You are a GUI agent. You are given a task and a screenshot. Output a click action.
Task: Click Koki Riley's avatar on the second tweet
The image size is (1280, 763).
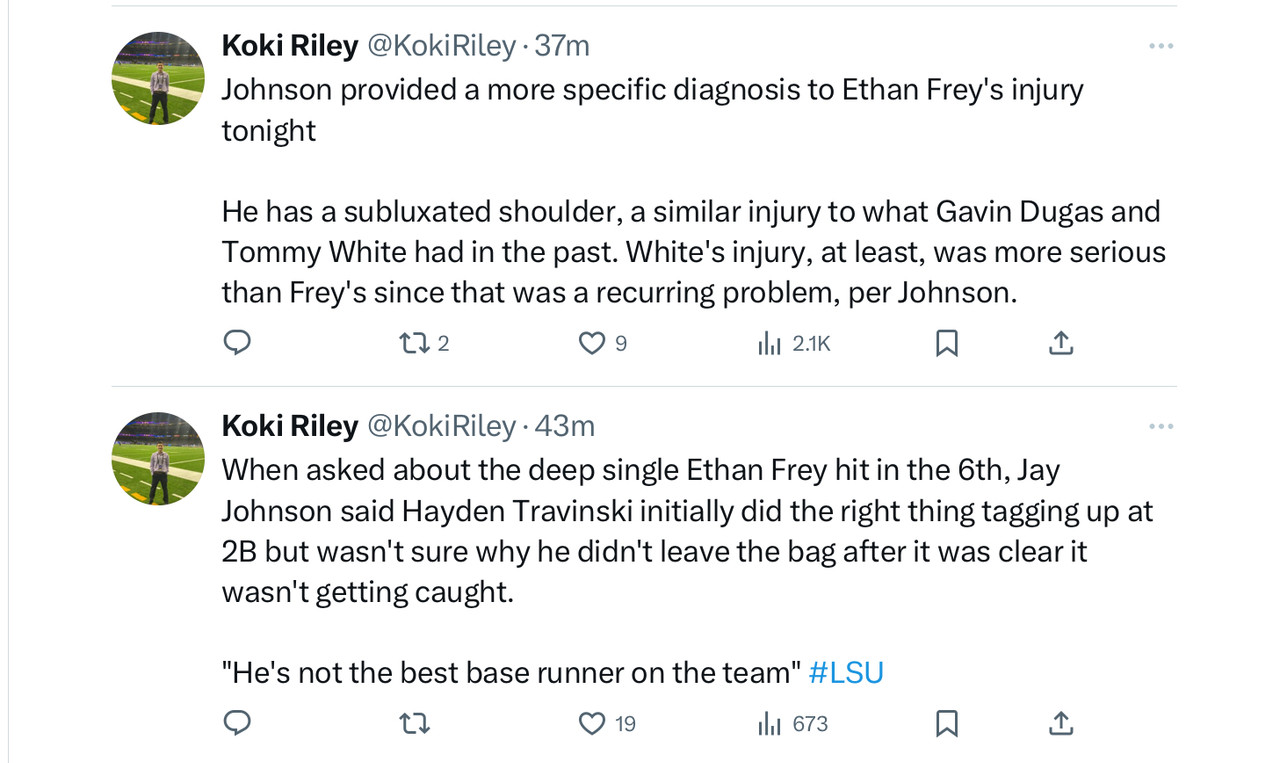tap(158, 458)
